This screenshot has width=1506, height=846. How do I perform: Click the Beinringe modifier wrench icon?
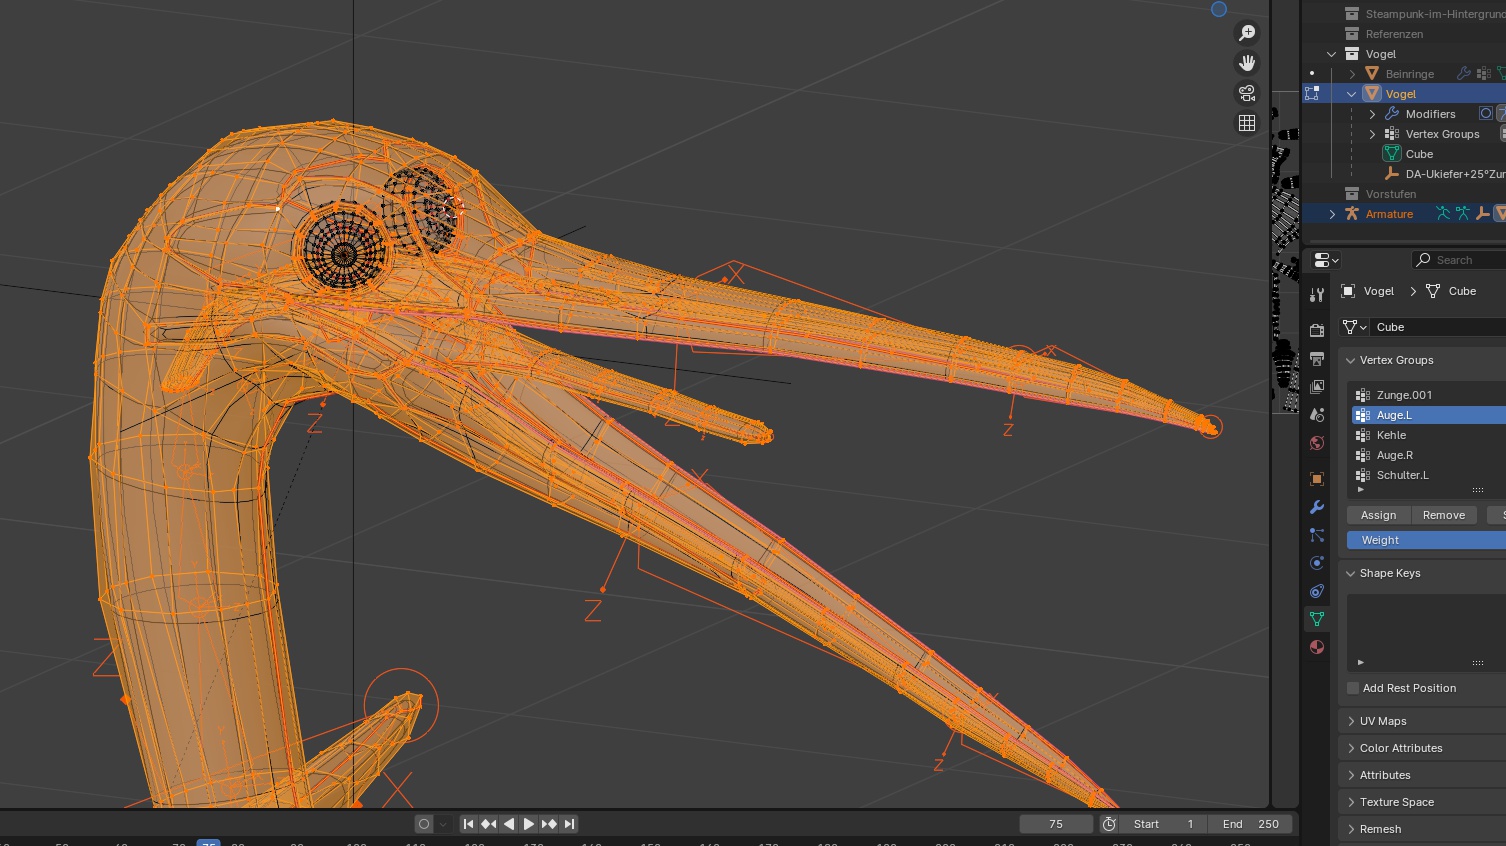coord(1464,74)
